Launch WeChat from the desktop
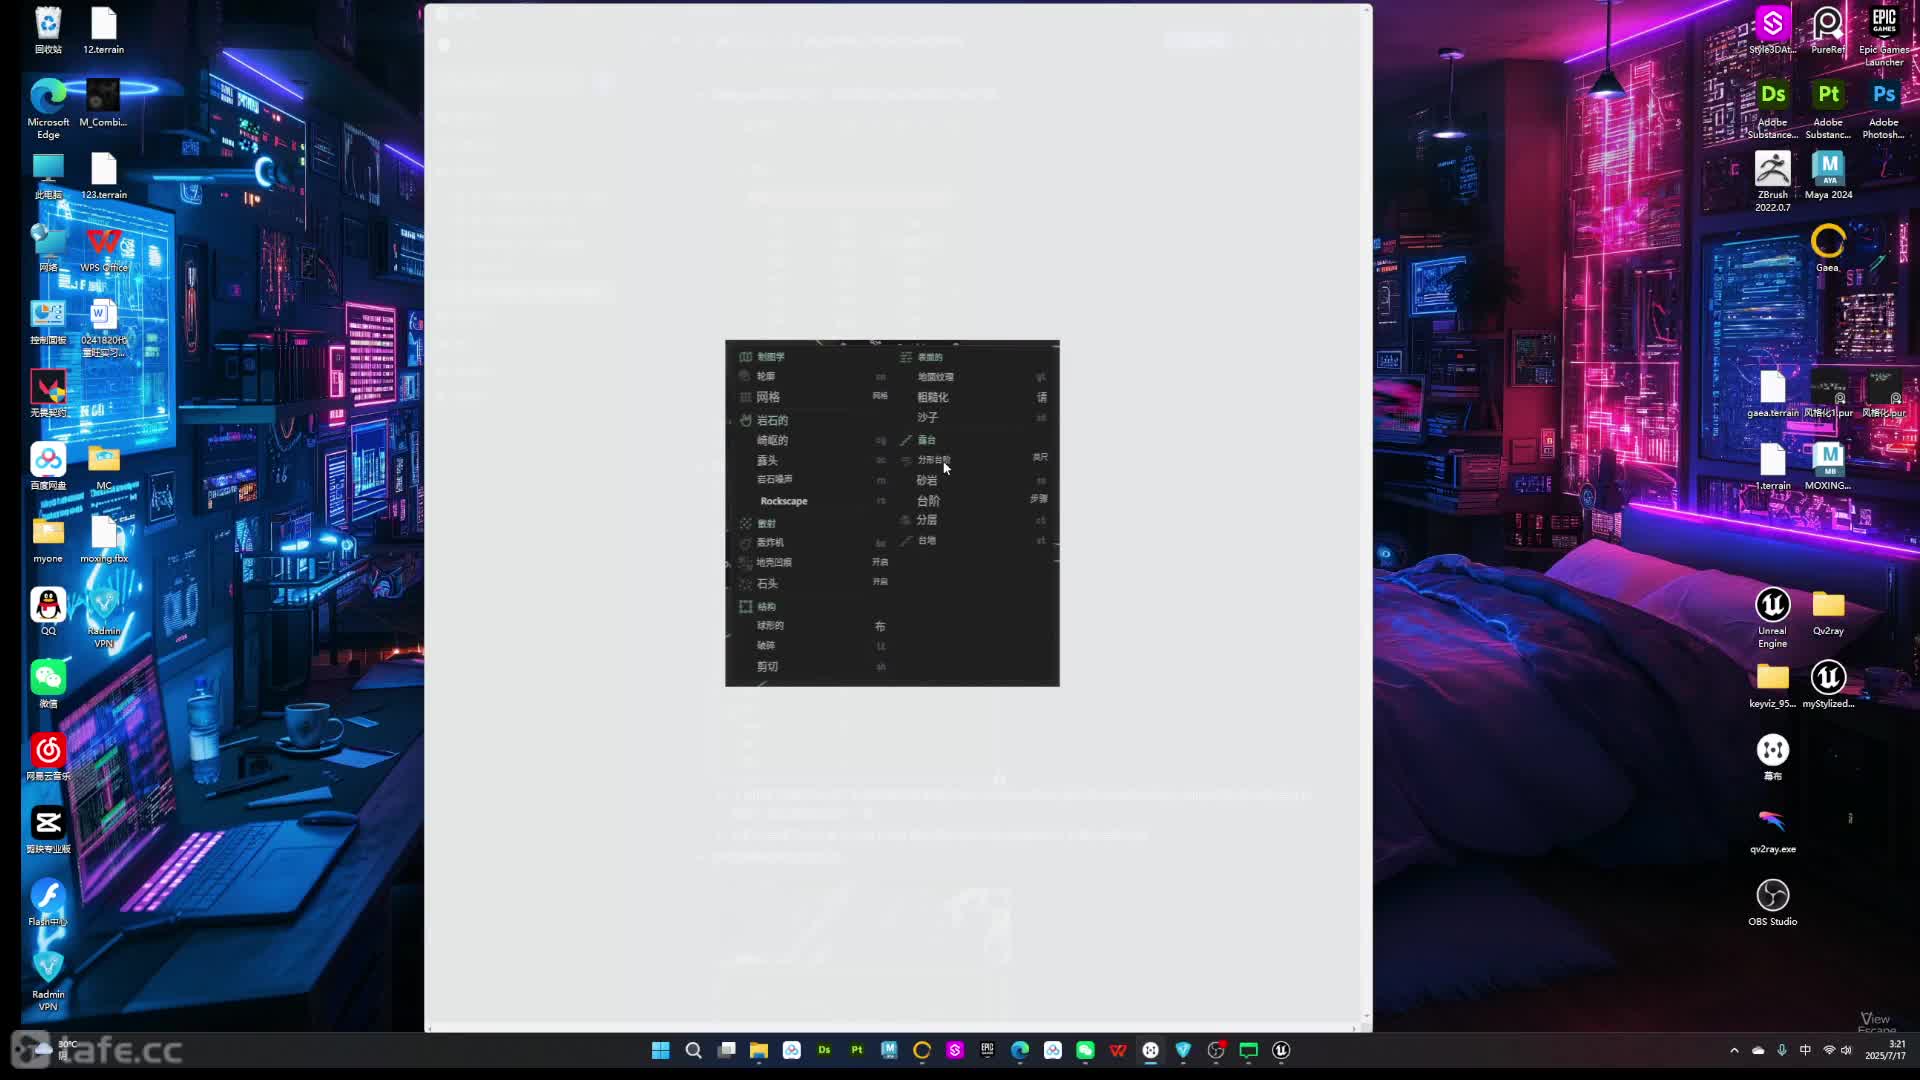The width and height of the screenshot is (1920, 1080). click(48, 684)
